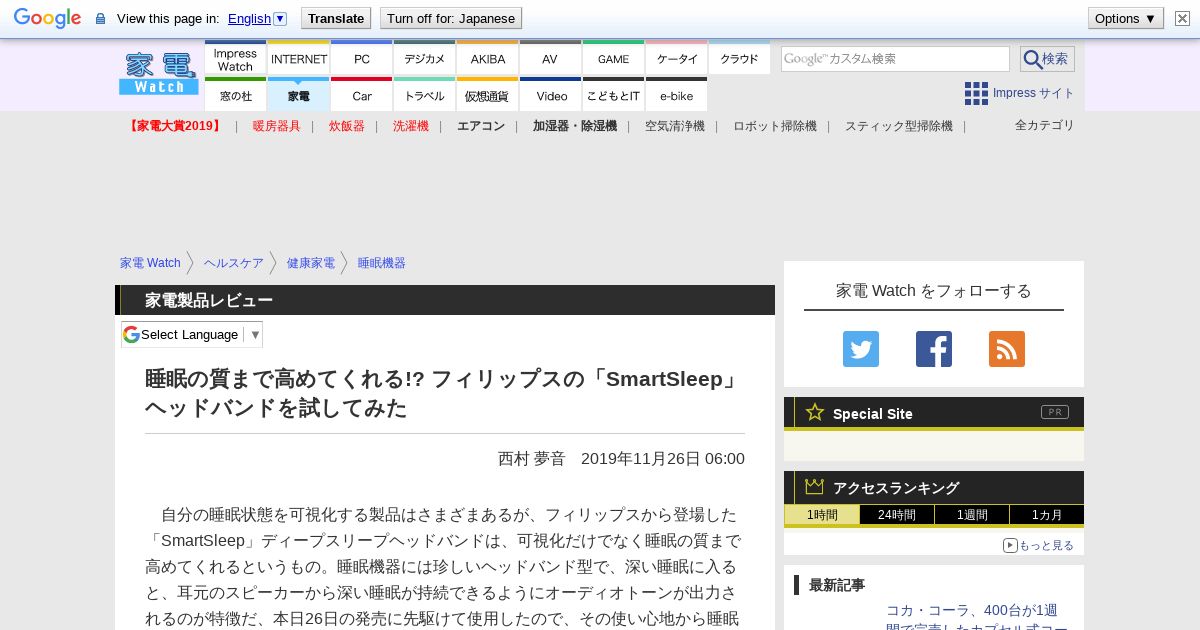Click author name 西村 夢音
The width and height of the screenshot is (1200, 630).
(x=532, y=458)
